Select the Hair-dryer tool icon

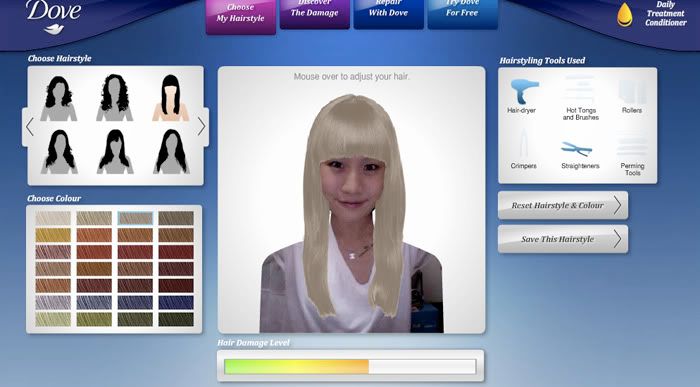coord(524,91)
